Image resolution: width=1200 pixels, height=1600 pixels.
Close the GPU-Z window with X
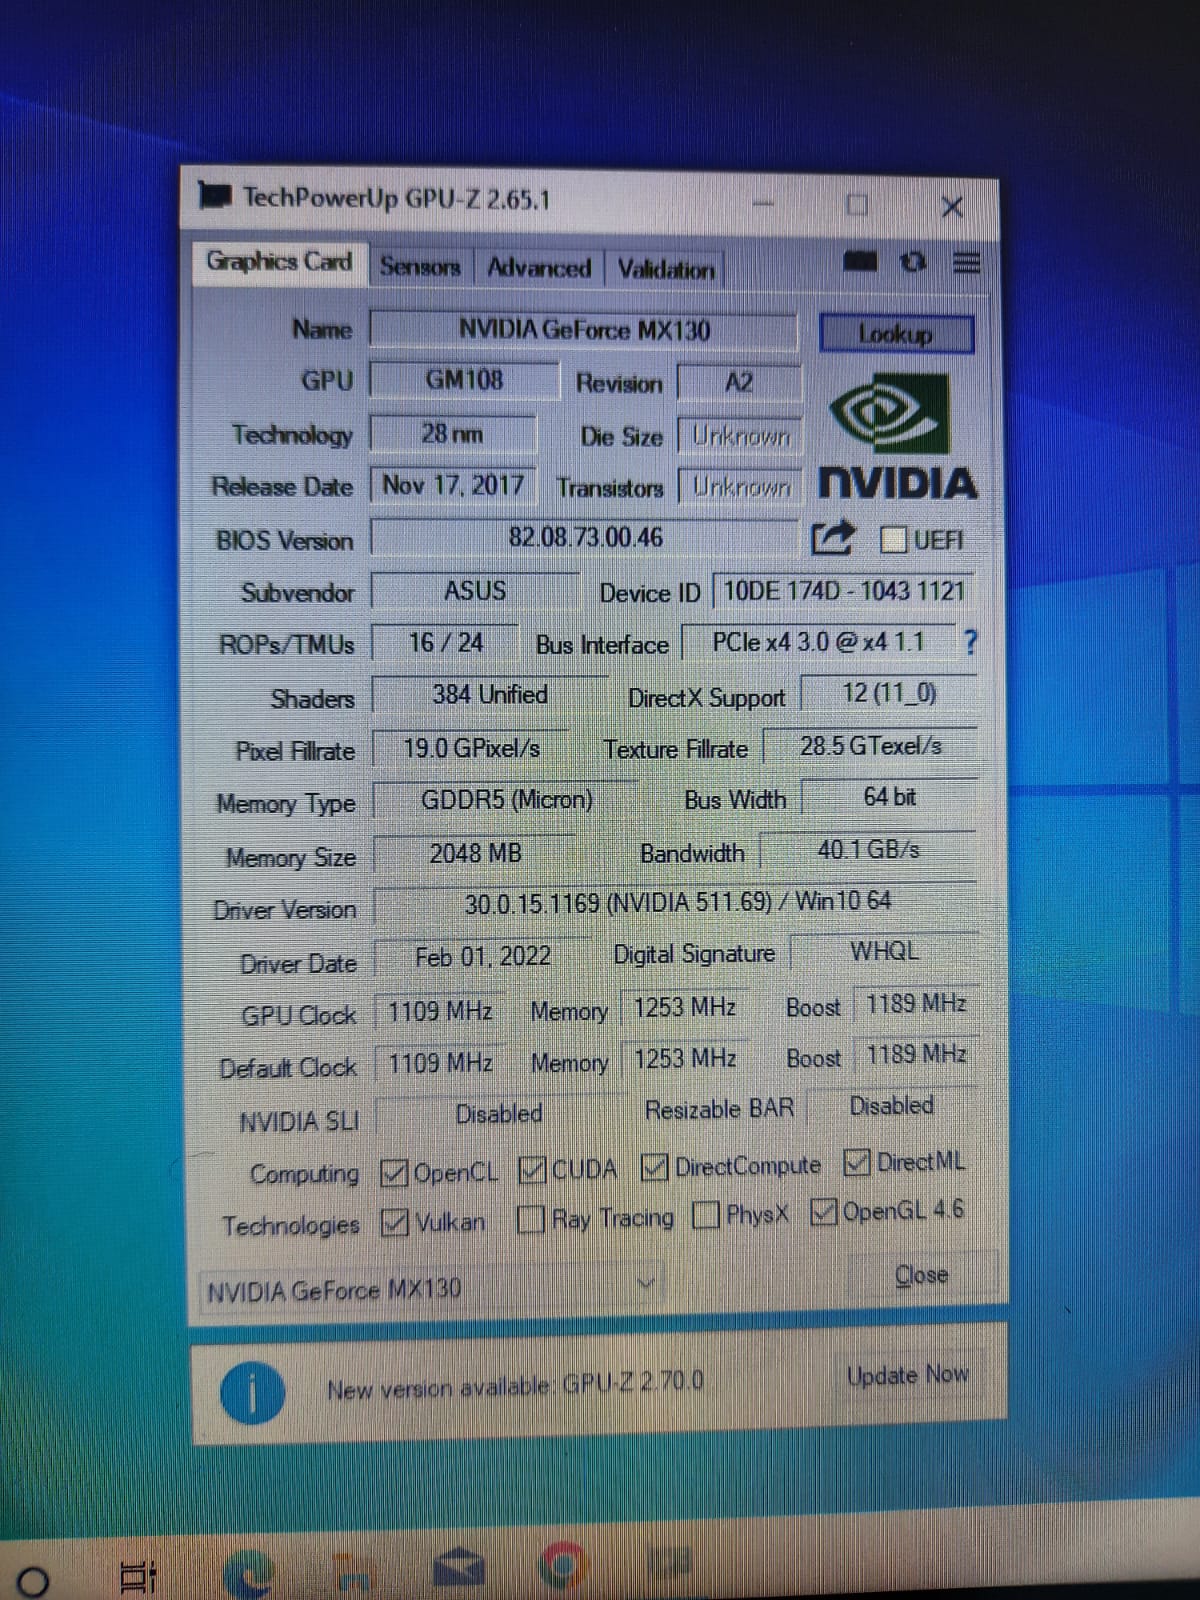[x=952, y=207]
